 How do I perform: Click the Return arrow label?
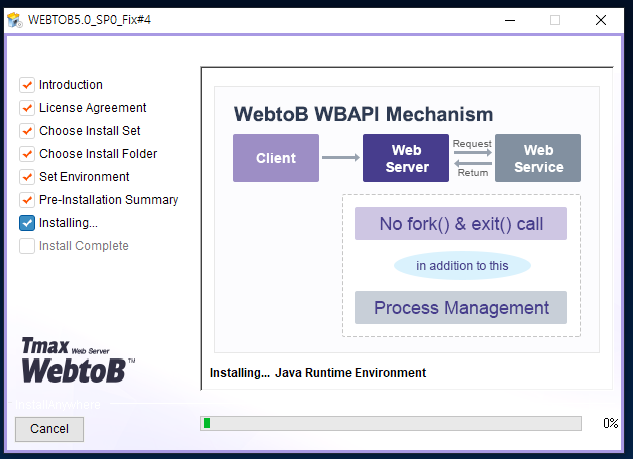coord(473,173)
